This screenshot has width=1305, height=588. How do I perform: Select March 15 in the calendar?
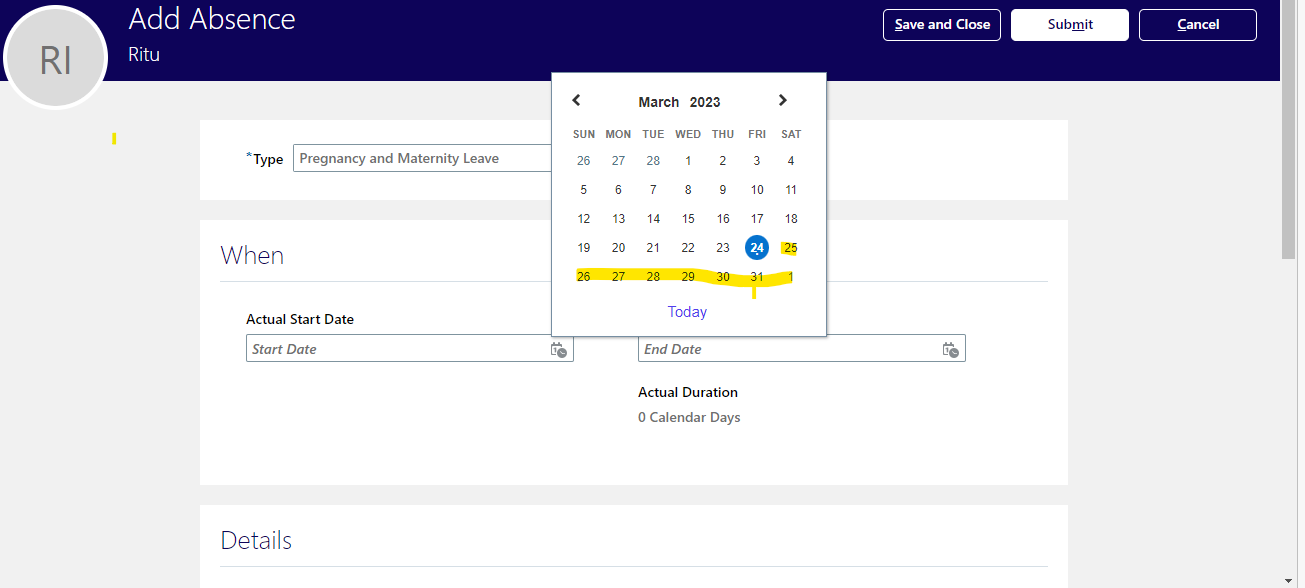click(688, 218)
